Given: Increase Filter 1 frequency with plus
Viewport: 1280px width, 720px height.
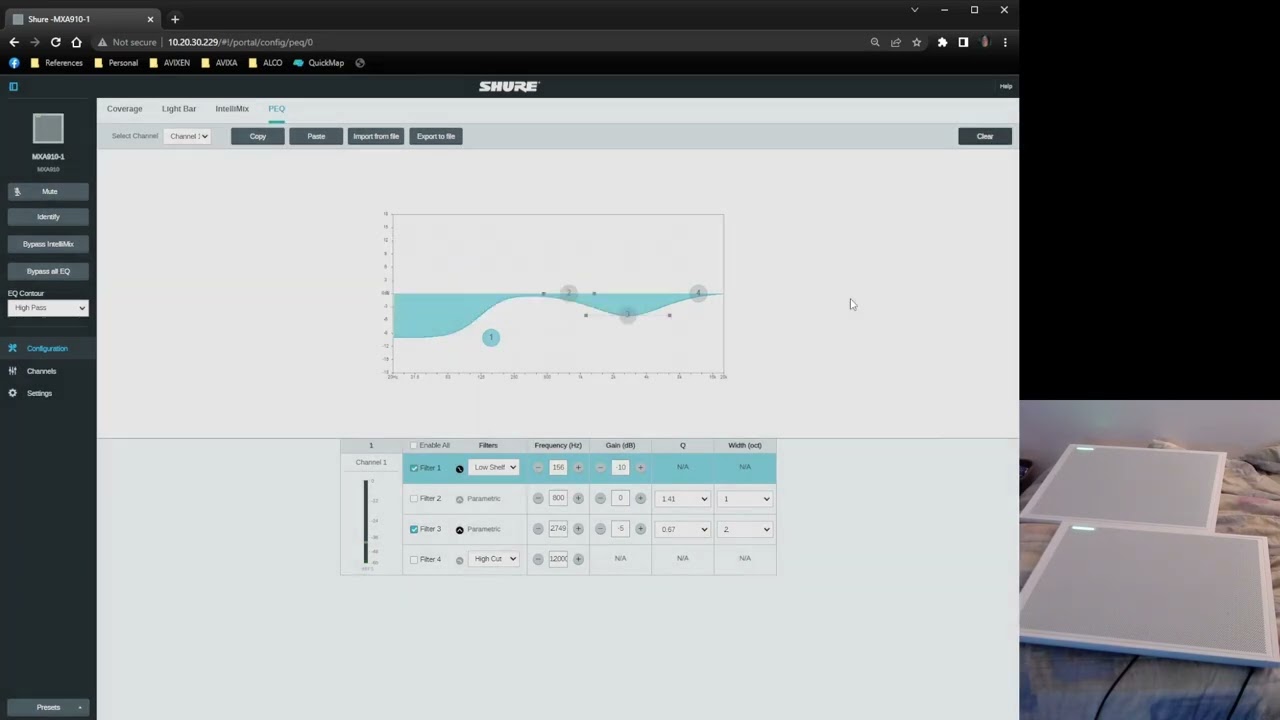Looking at the screenshot, I should tap(578, 468).
